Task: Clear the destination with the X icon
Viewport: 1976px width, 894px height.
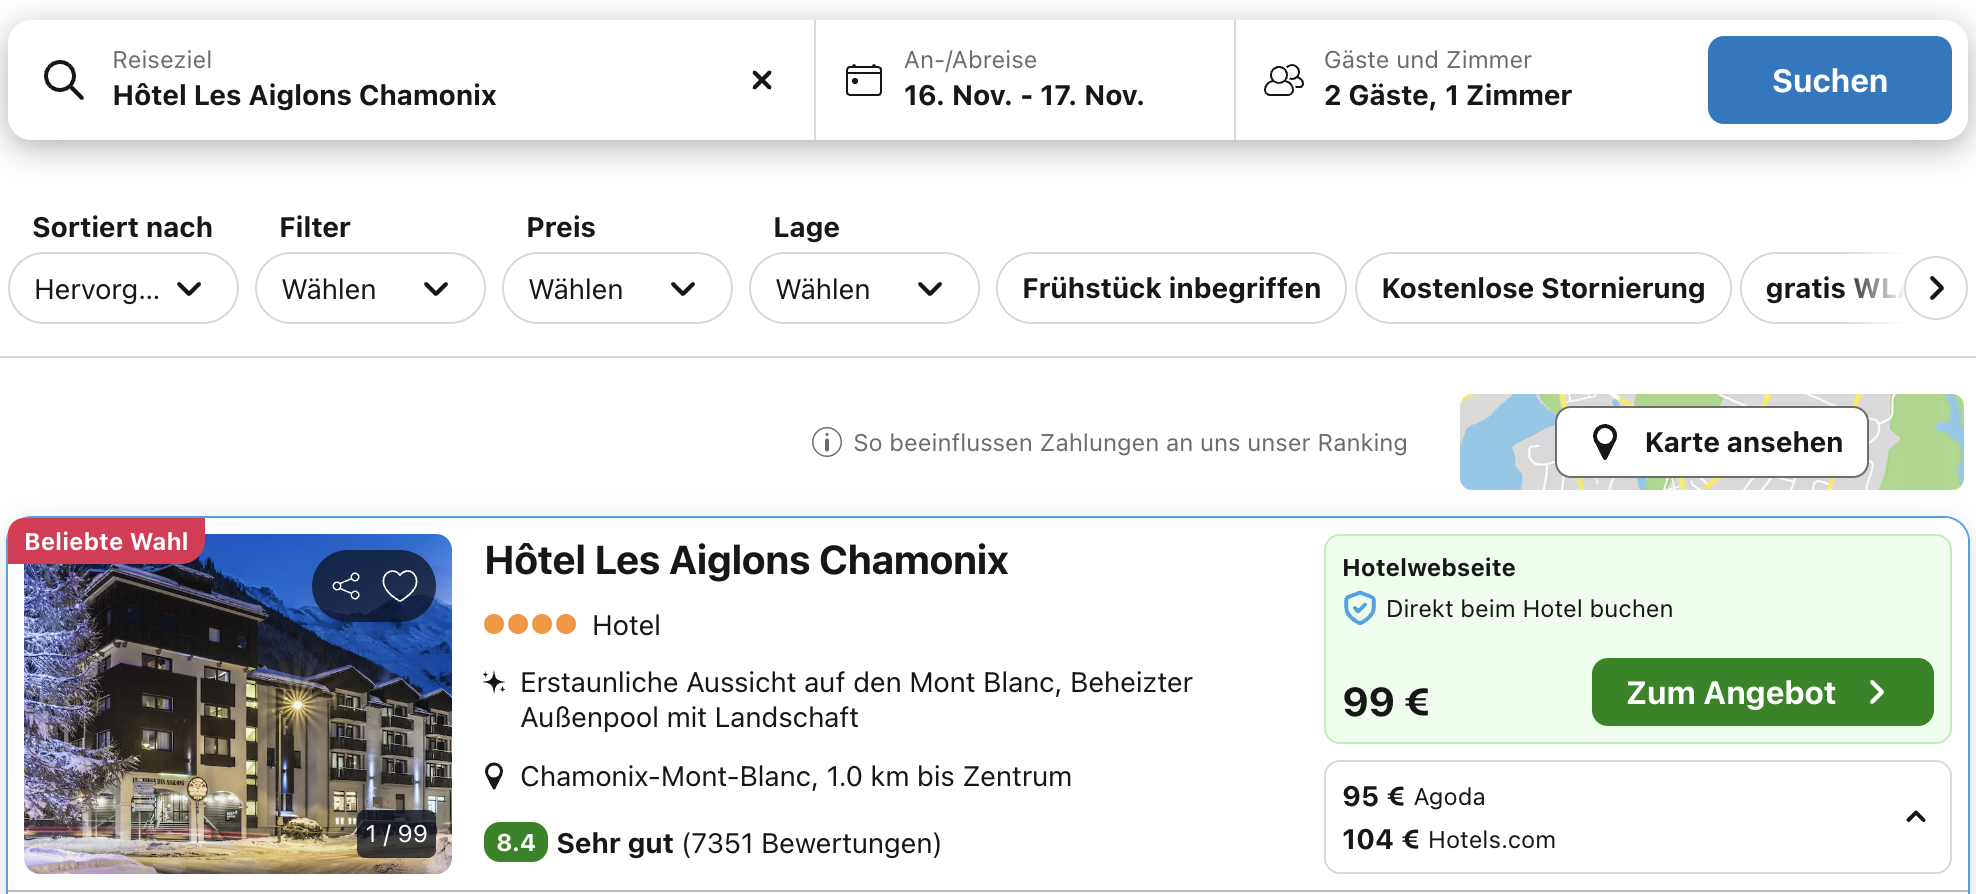Action: 762,80
